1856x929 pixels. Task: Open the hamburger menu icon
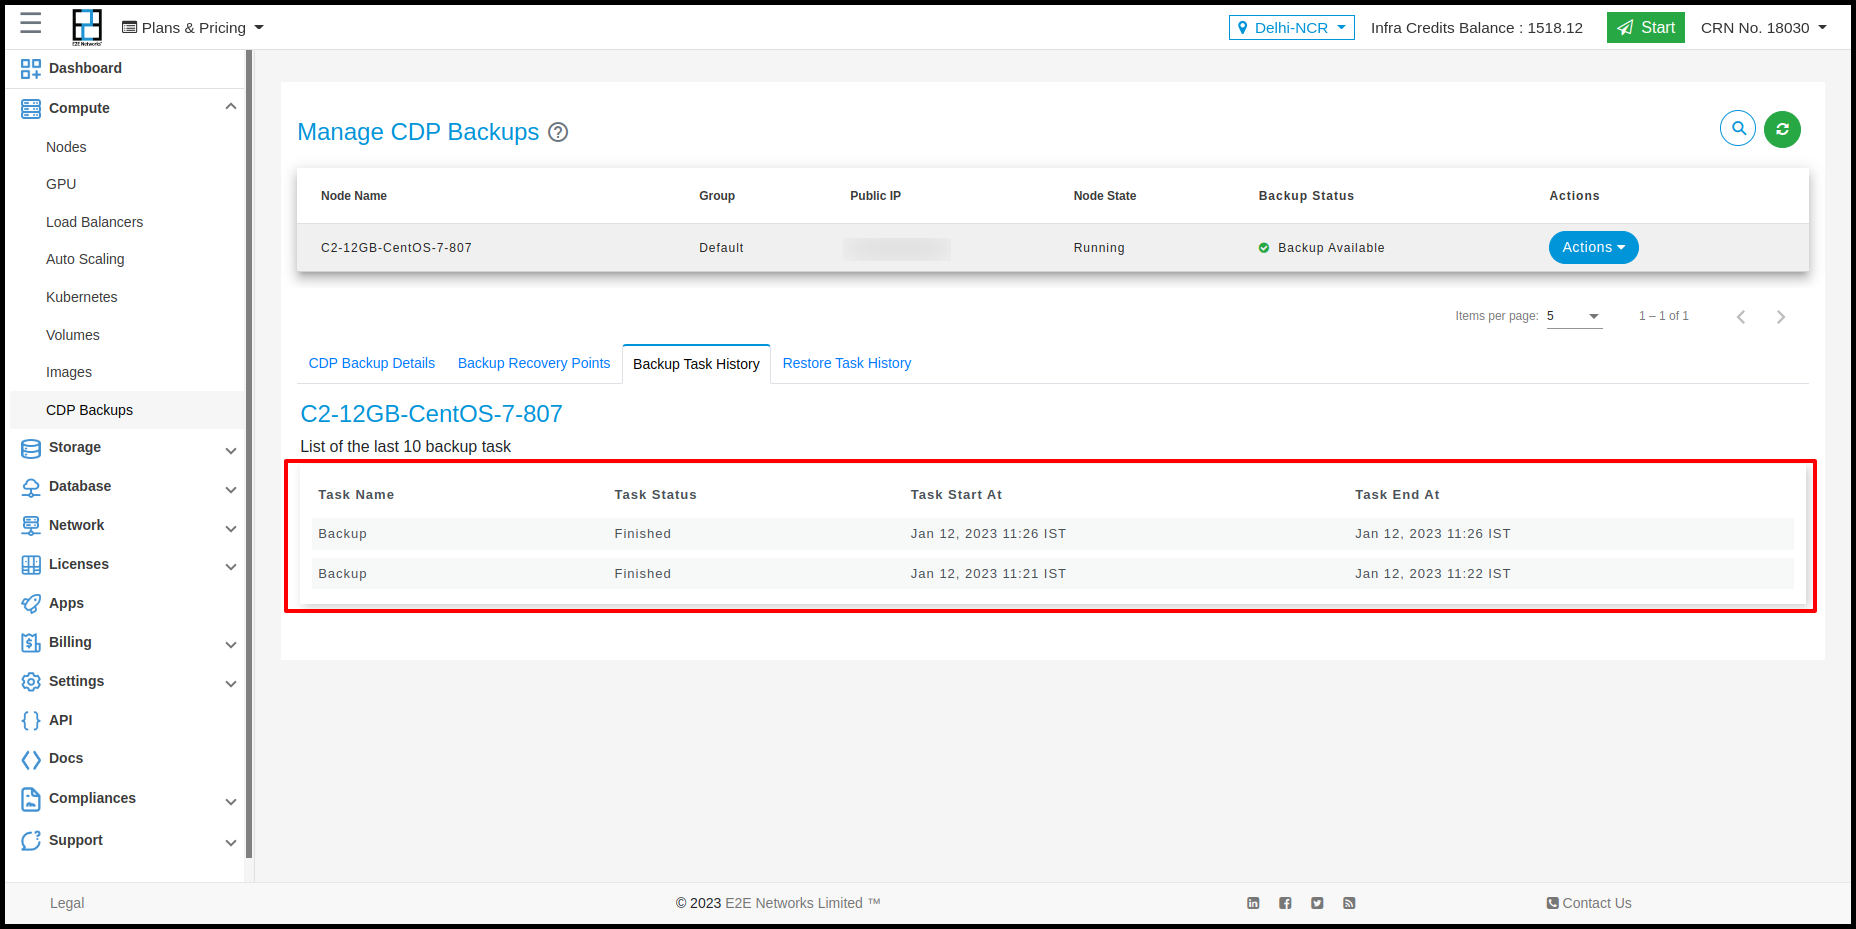[31, 24]
